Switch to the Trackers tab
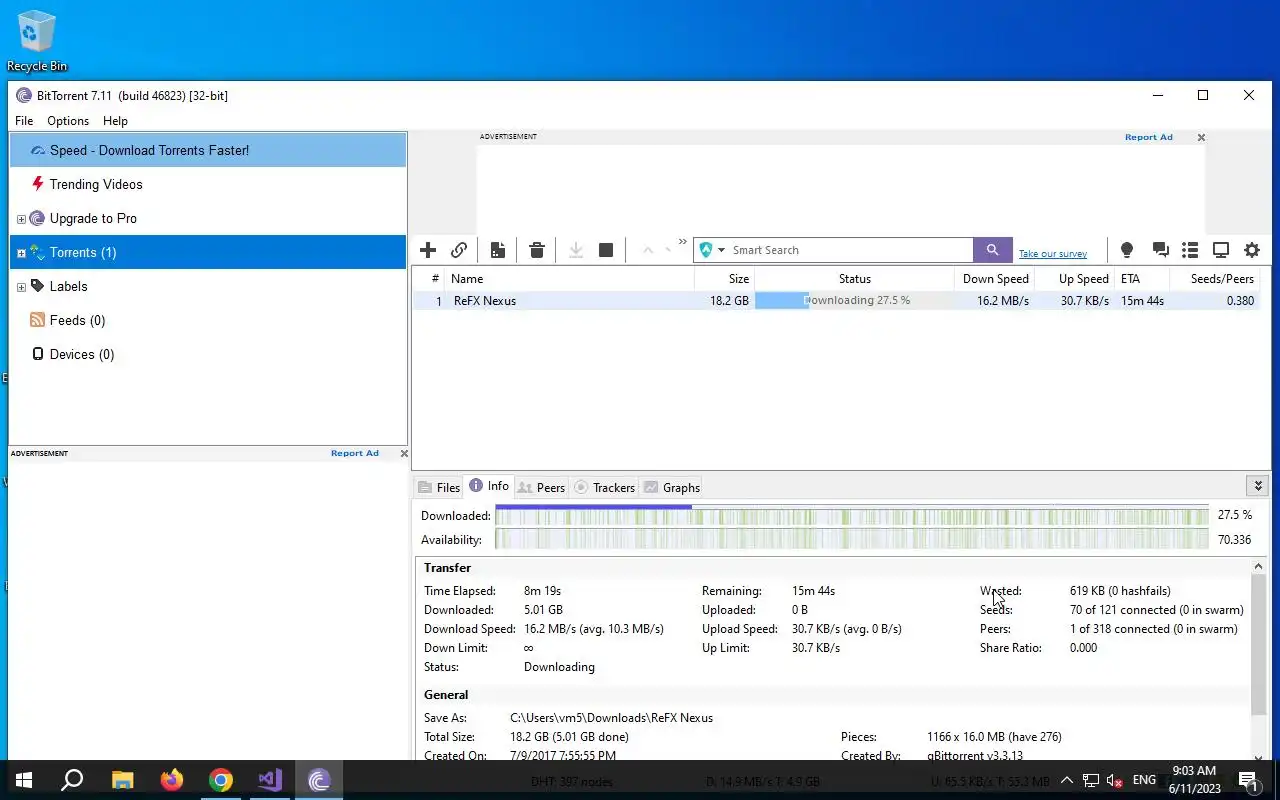This screenshot has height=800, width=1280. pos(605,487)
